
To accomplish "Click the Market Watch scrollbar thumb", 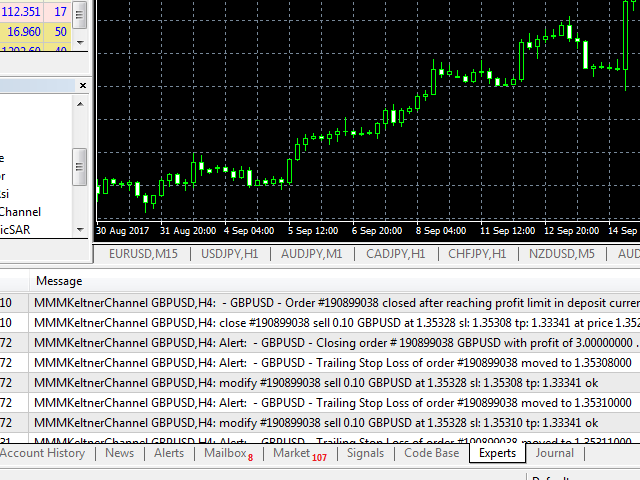I will pyautogui.click(x=80, y=15).
